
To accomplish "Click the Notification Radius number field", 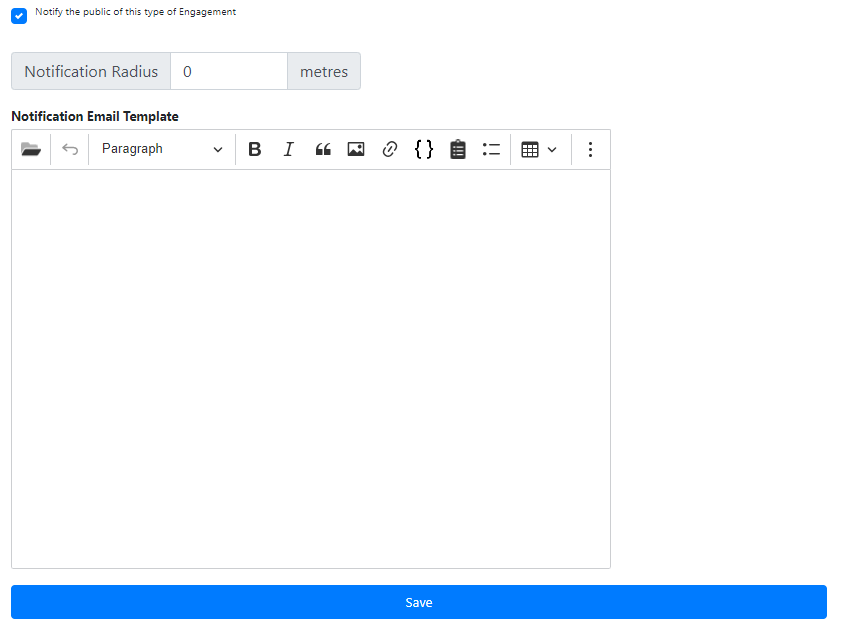I will 229,72.
